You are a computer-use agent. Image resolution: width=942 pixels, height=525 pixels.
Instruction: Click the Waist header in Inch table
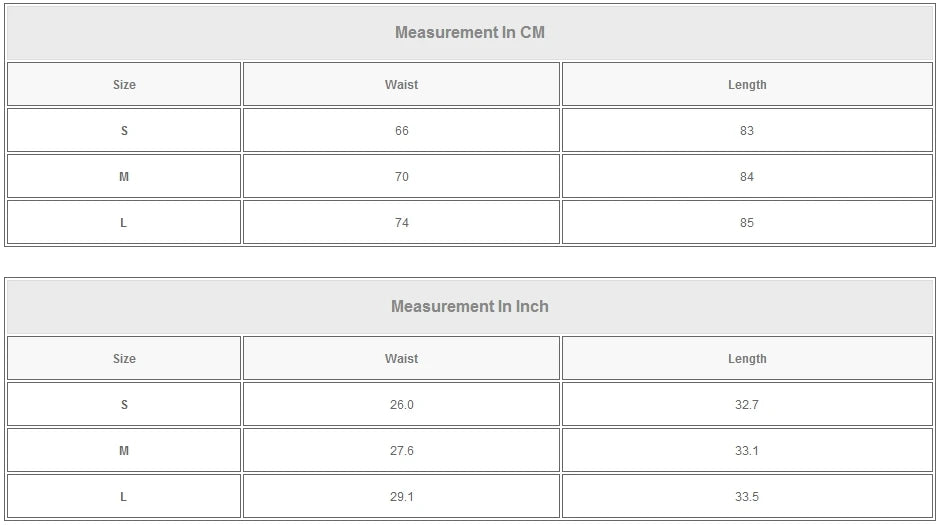pos(401,359)
